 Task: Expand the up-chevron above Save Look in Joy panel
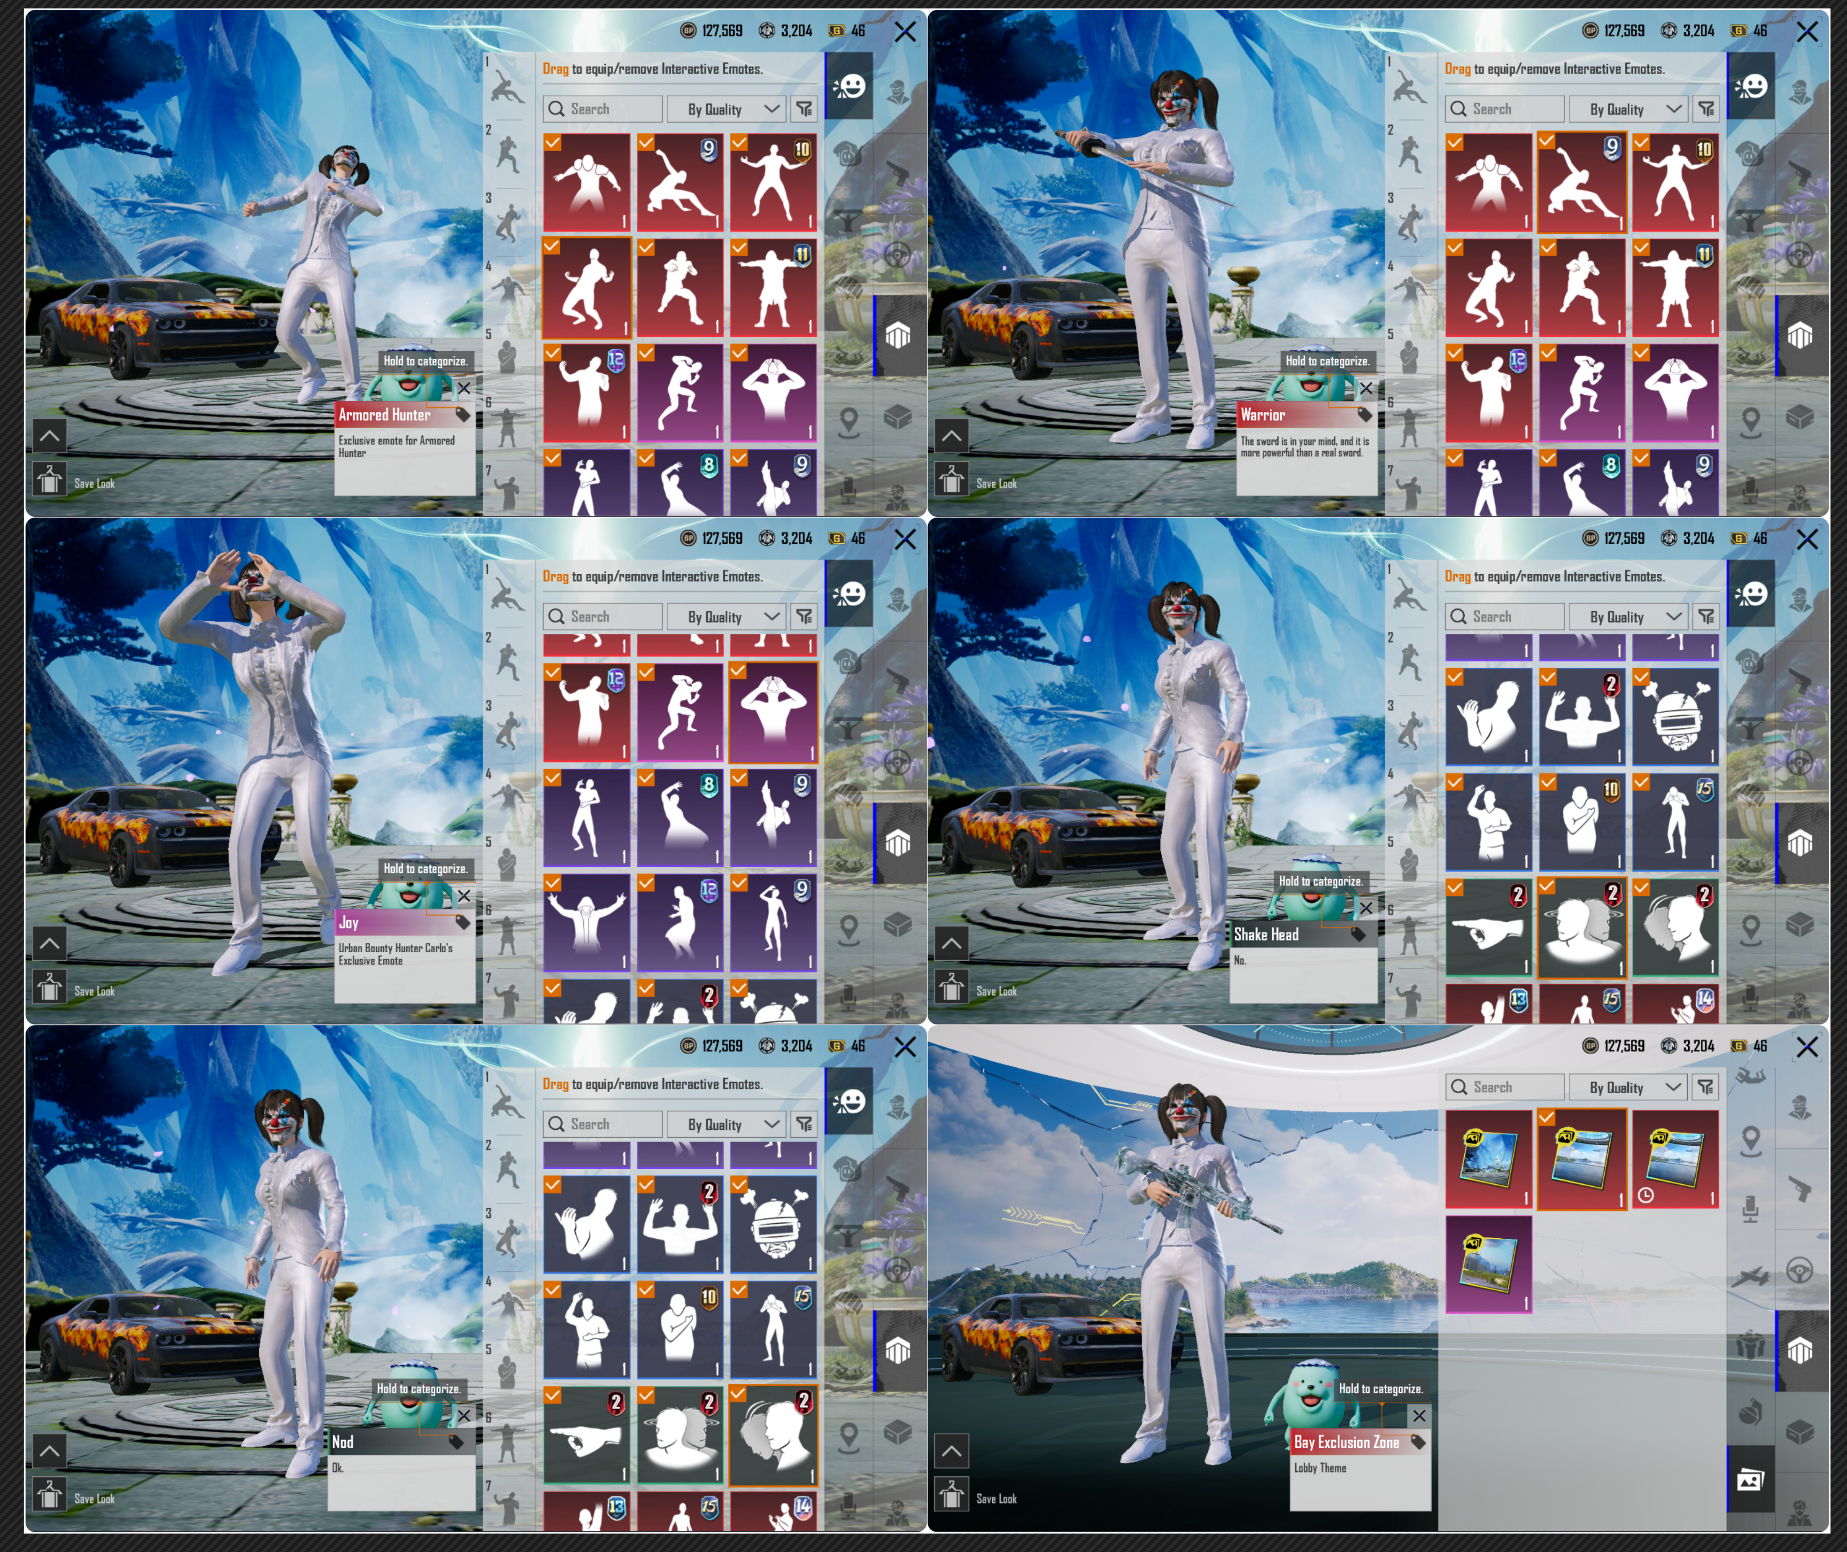(50, 943)
